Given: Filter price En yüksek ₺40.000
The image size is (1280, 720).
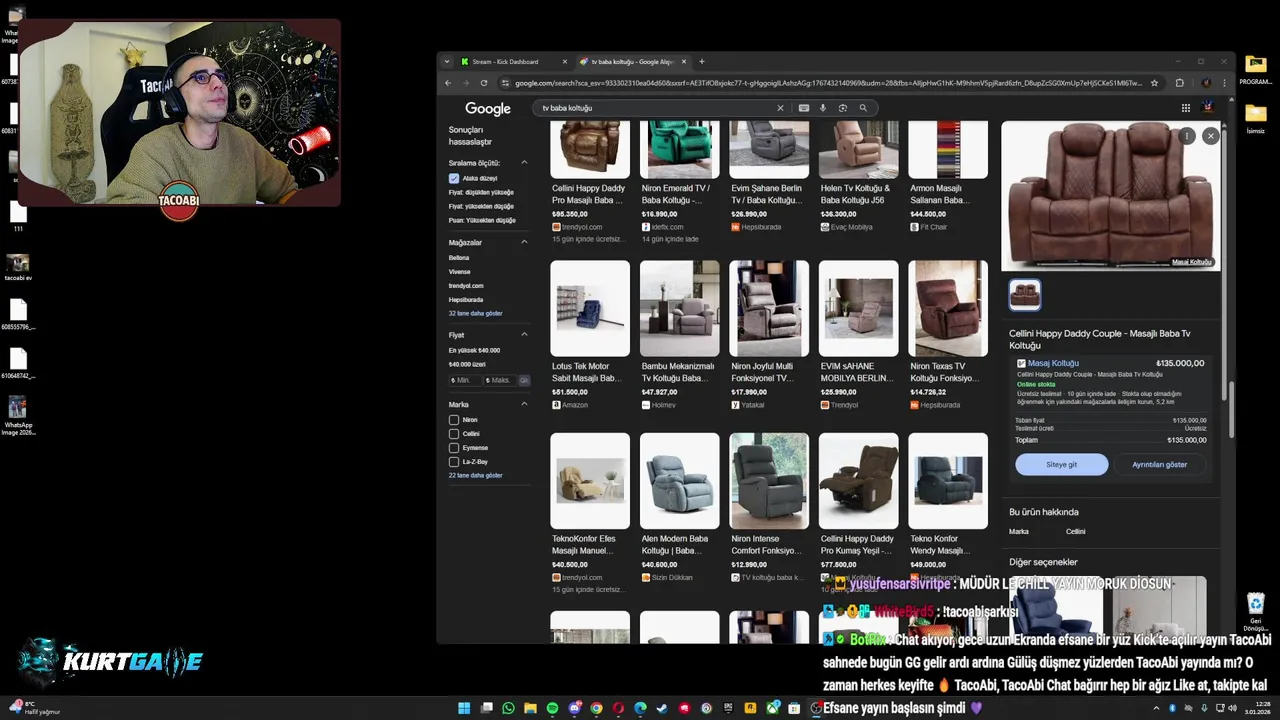Looking at the screenshot, I should click(474, 350).
